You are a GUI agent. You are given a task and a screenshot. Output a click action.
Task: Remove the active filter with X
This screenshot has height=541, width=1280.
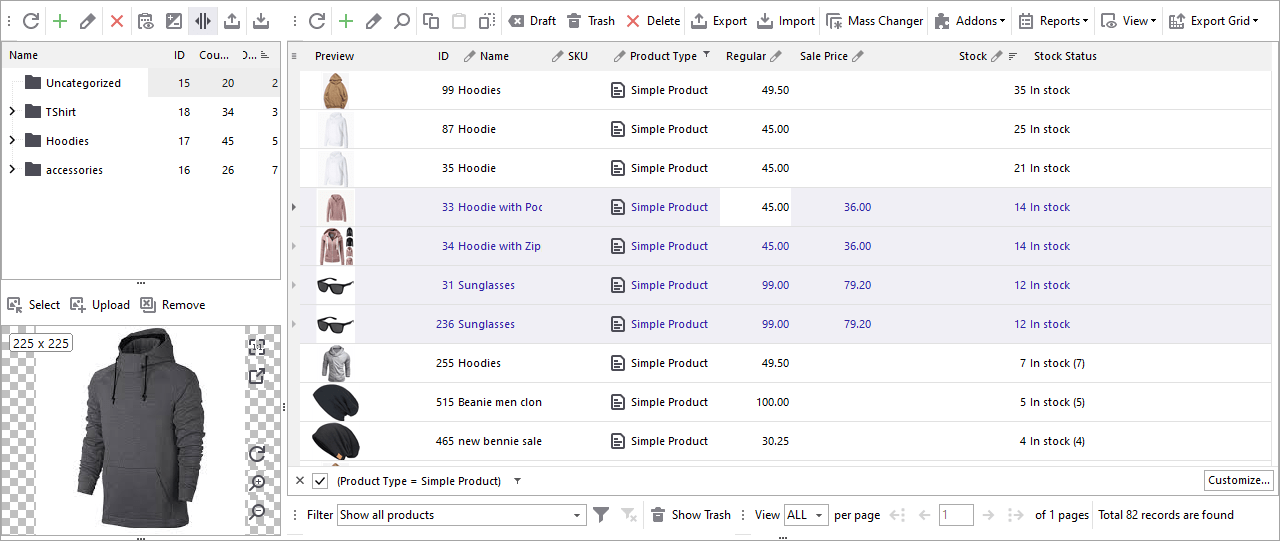(300, 481)
